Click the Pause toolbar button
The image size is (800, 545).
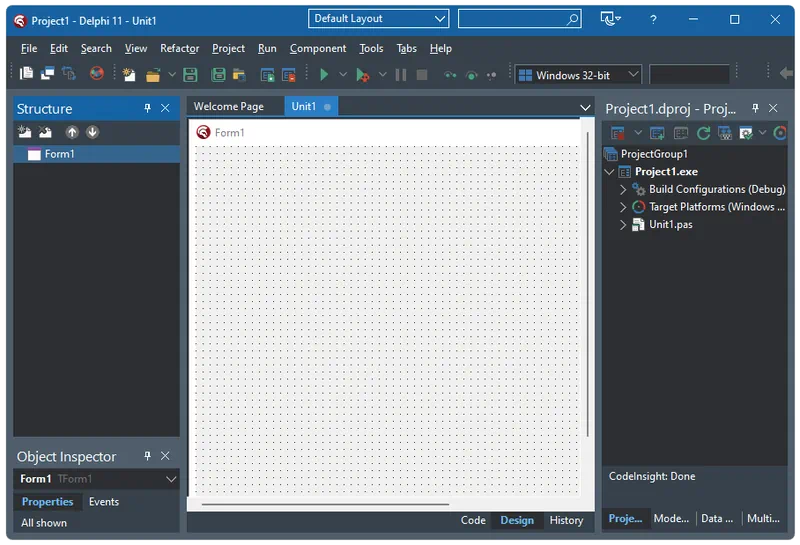401,75
